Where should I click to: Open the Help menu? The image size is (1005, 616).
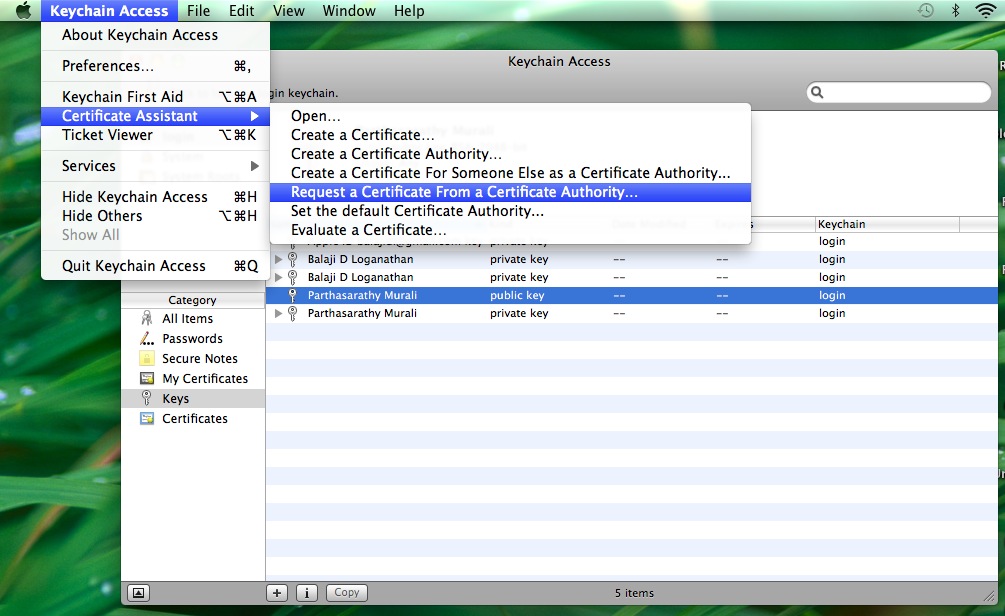click(409, 11)
